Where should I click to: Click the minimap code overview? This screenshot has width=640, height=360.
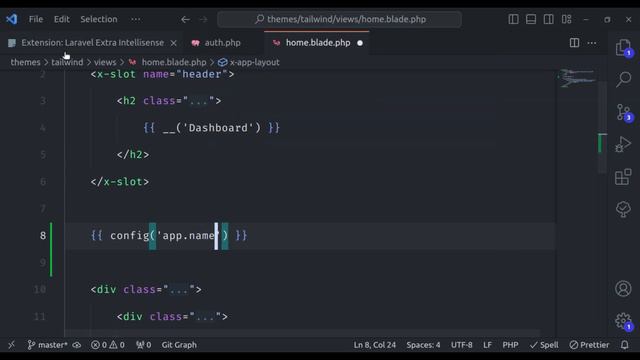pos(577,78)
